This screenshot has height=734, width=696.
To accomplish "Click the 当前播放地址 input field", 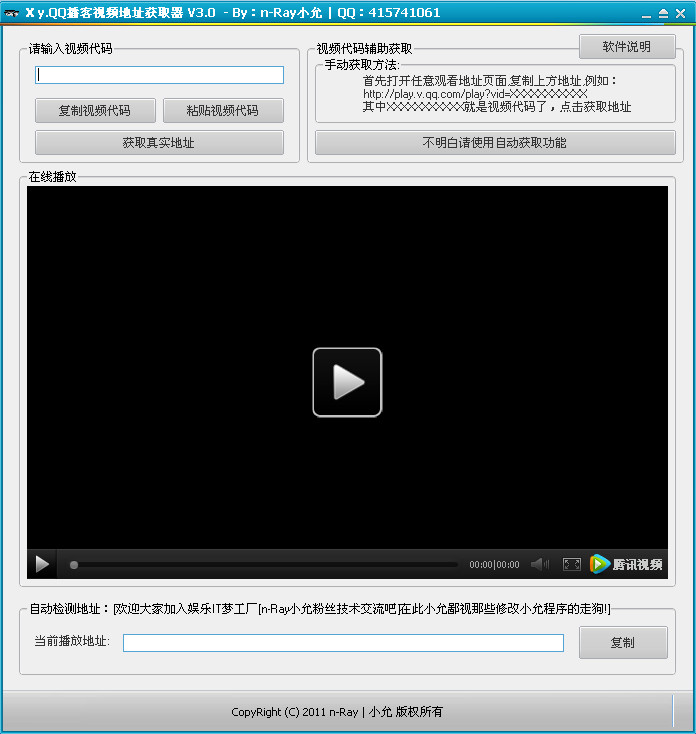I will pos(343,643).
